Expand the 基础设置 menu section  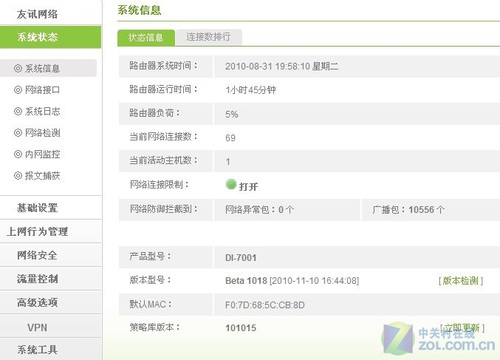coord(50,208)
